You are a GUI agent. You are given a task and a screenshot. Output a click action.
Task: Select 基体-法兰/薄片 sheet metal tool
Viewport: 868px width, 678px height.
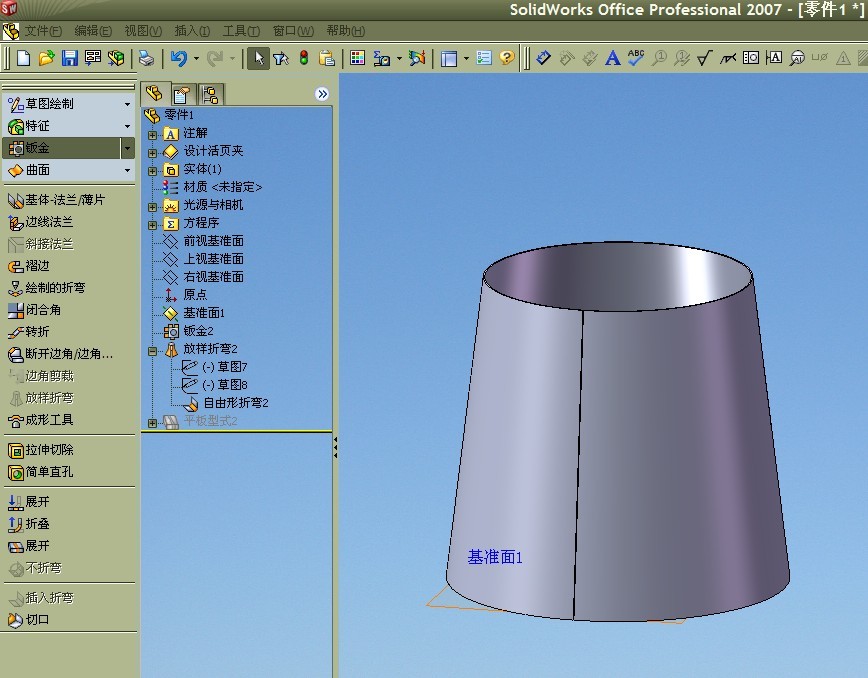tap(56, 200)
